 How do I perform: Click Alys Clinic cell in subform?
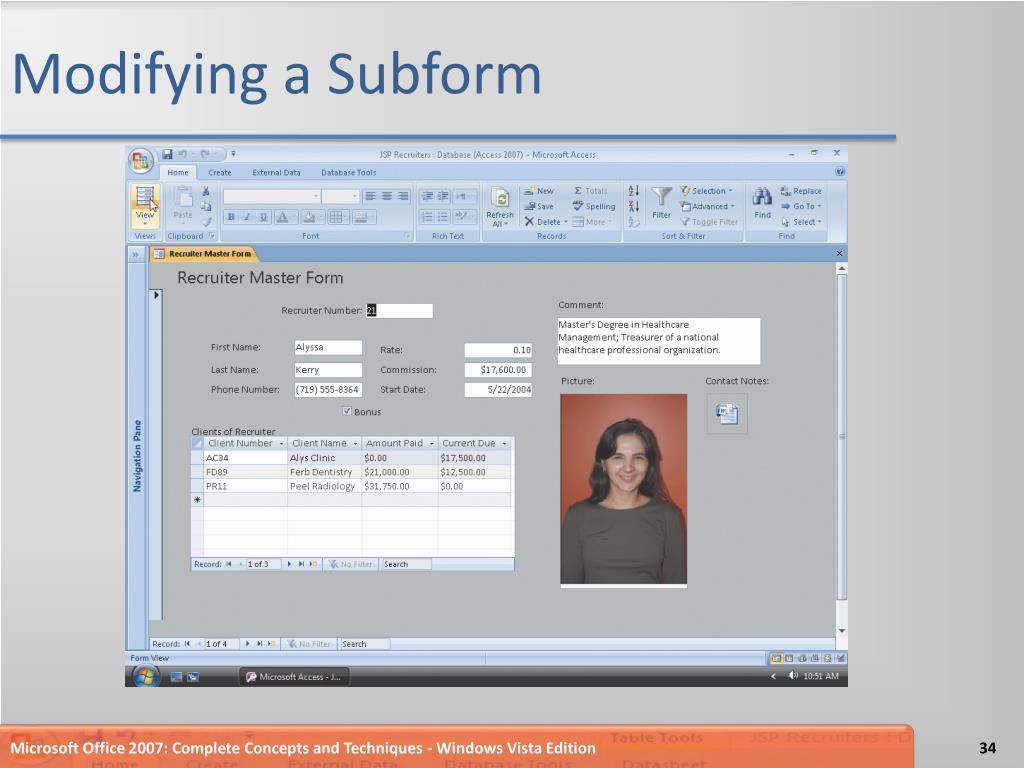pos(325,458)
